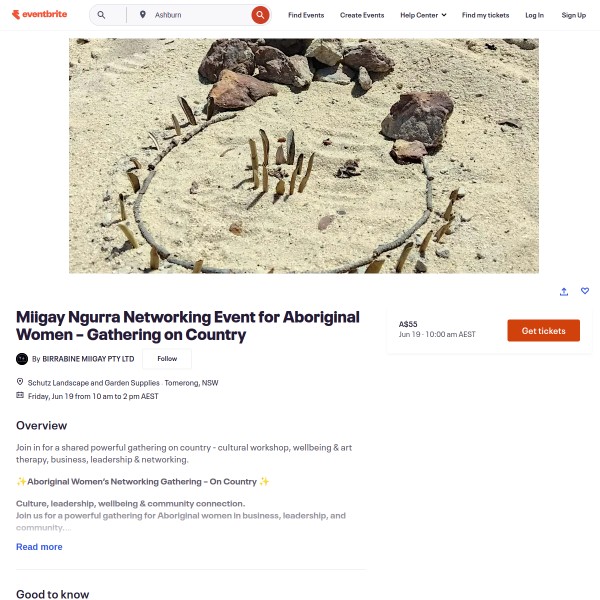
Task: Open Find my tickets
Action: click(x=485, y=15)
